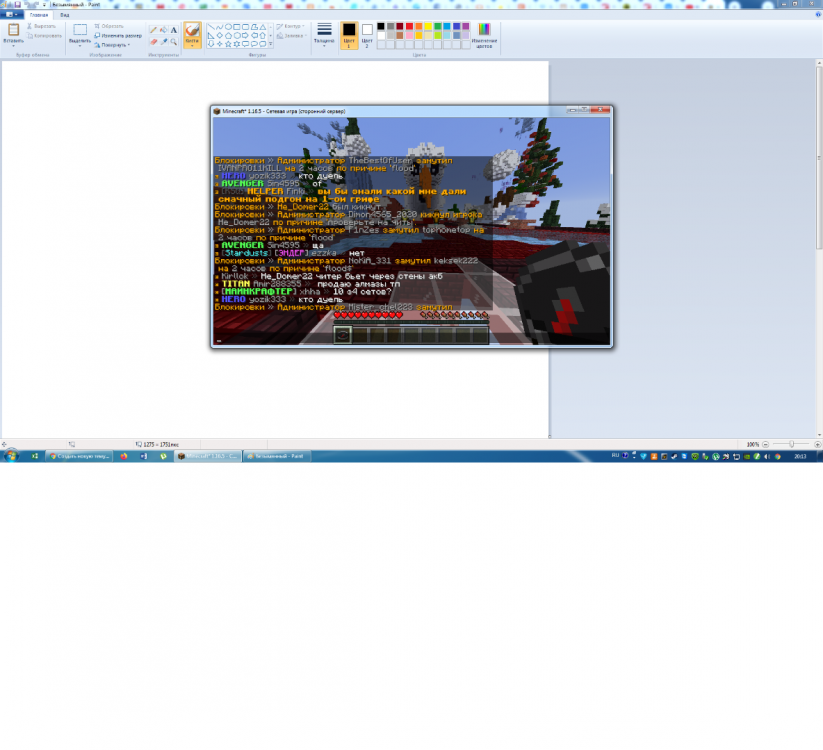Click the Select (Выделить) rectangle icon
The image size is (823, 750).
pyautogui.click(x=80, y=29)
